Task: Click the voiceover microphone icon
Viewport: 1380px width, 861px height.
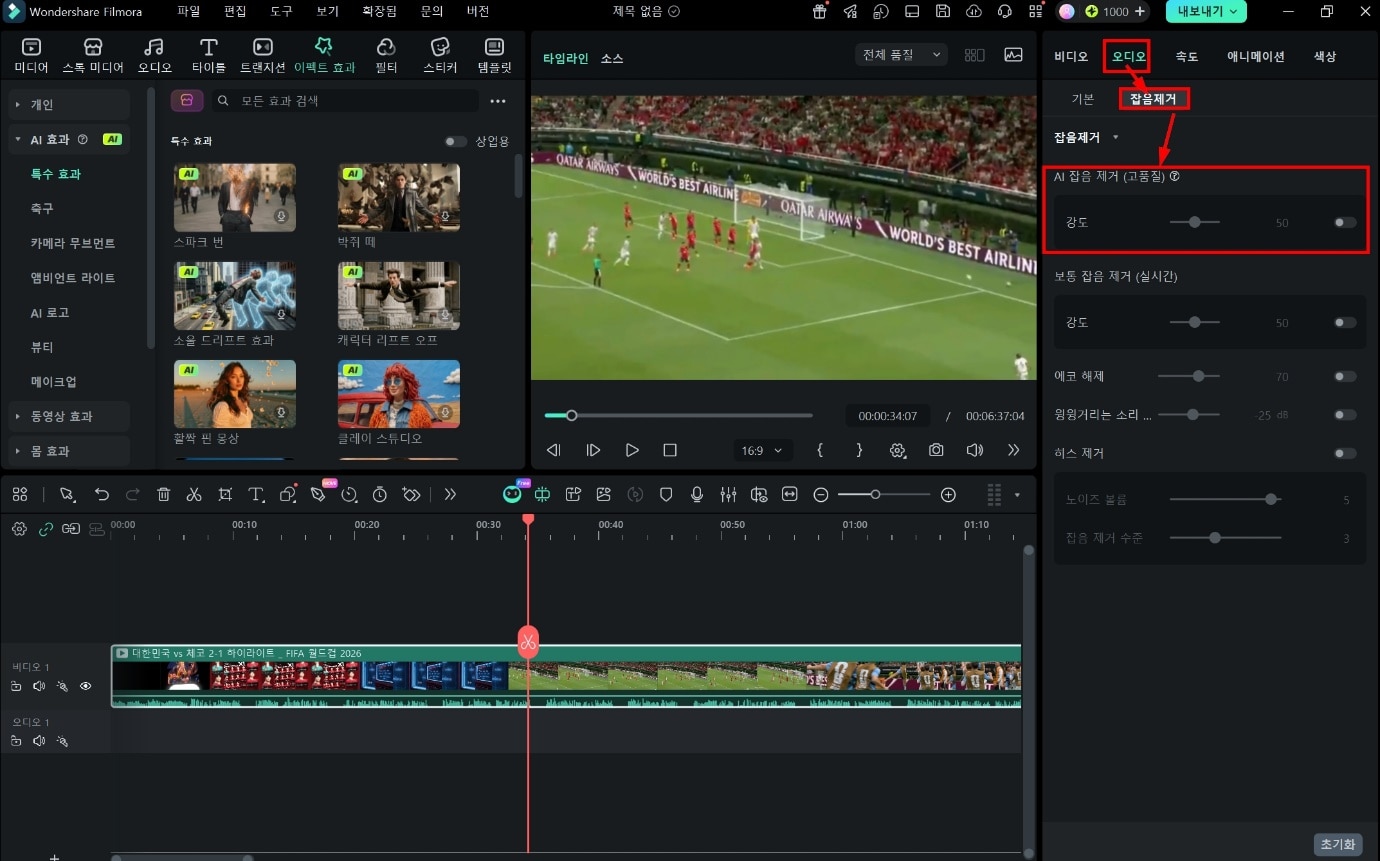Action: (x=697, y=494)
